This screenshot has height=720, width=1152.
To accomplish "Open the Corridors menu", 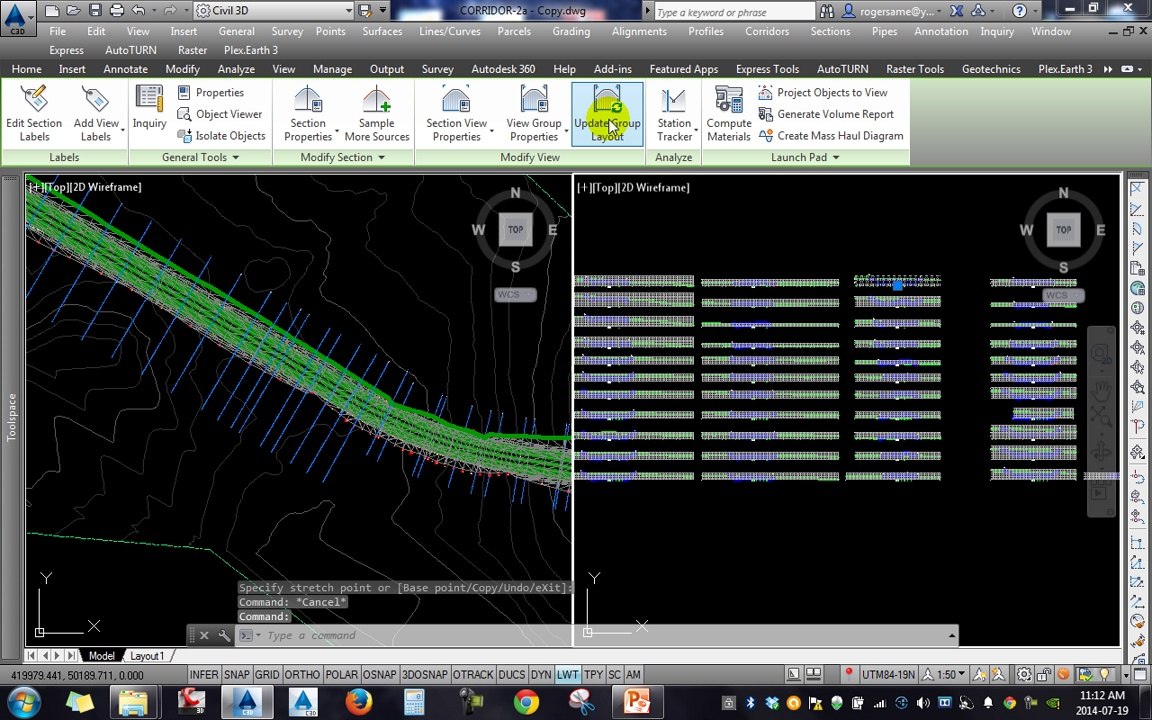I will 767,32.
